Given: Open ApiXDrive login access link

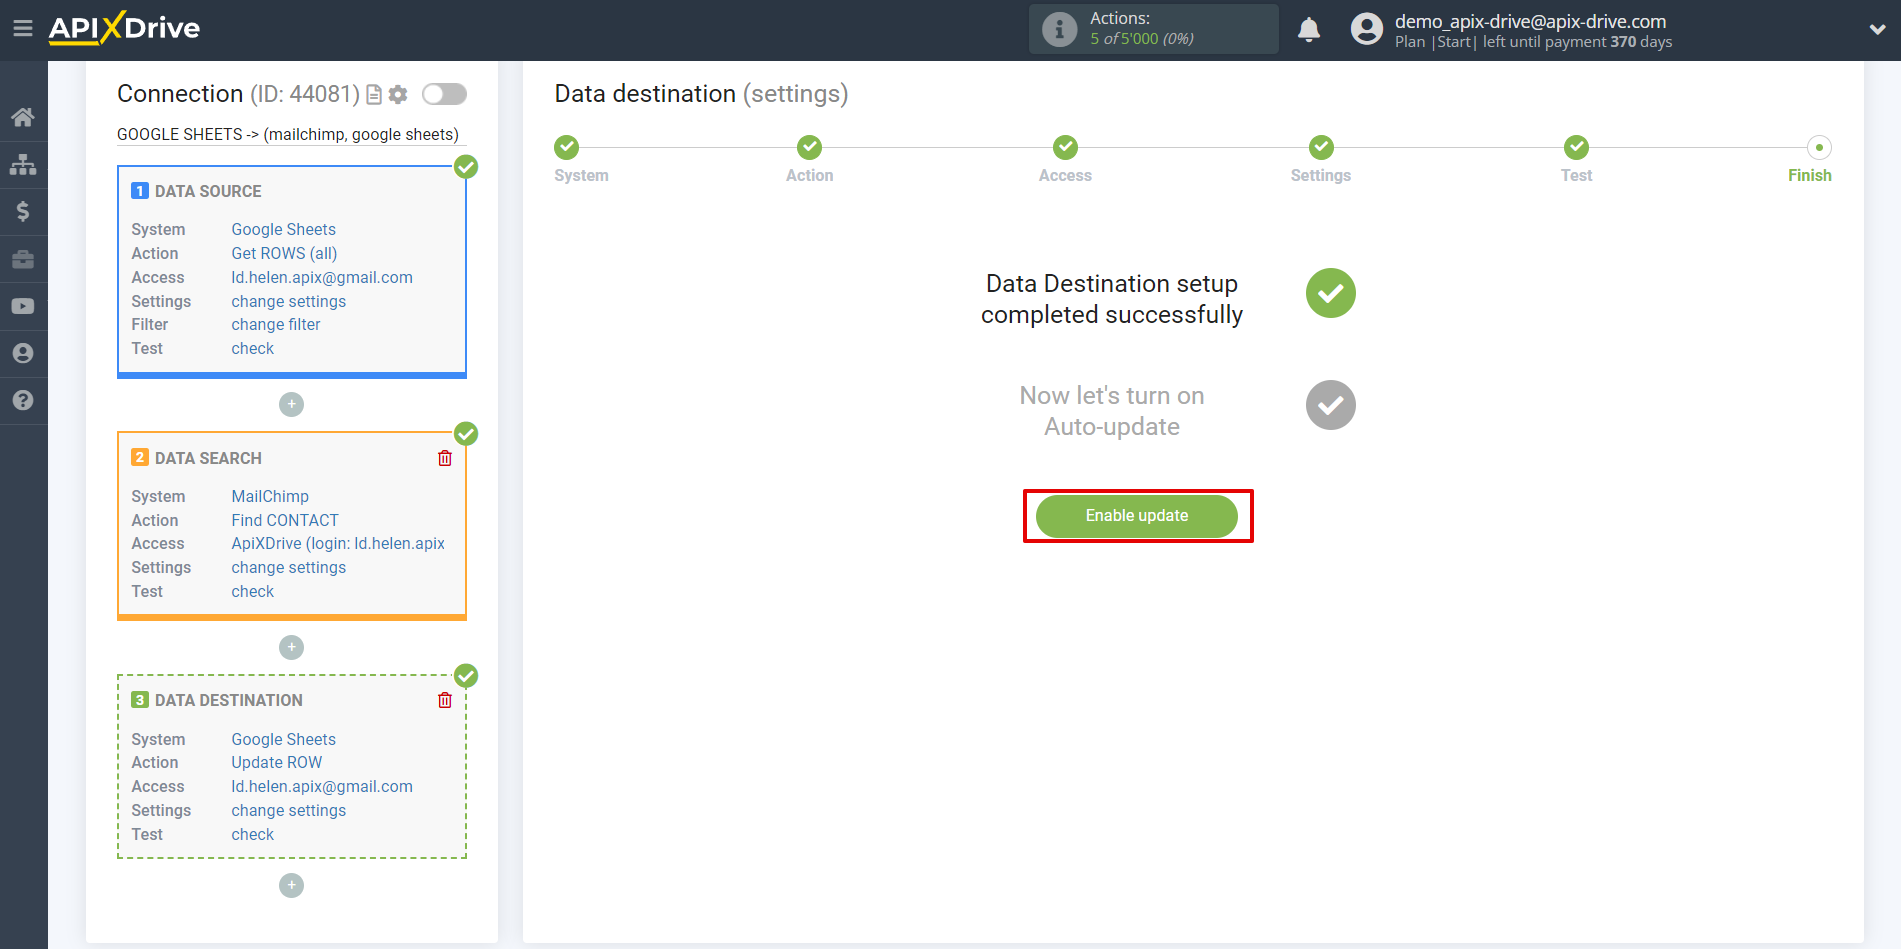Looking at the screenshot, I should (338, 543).
